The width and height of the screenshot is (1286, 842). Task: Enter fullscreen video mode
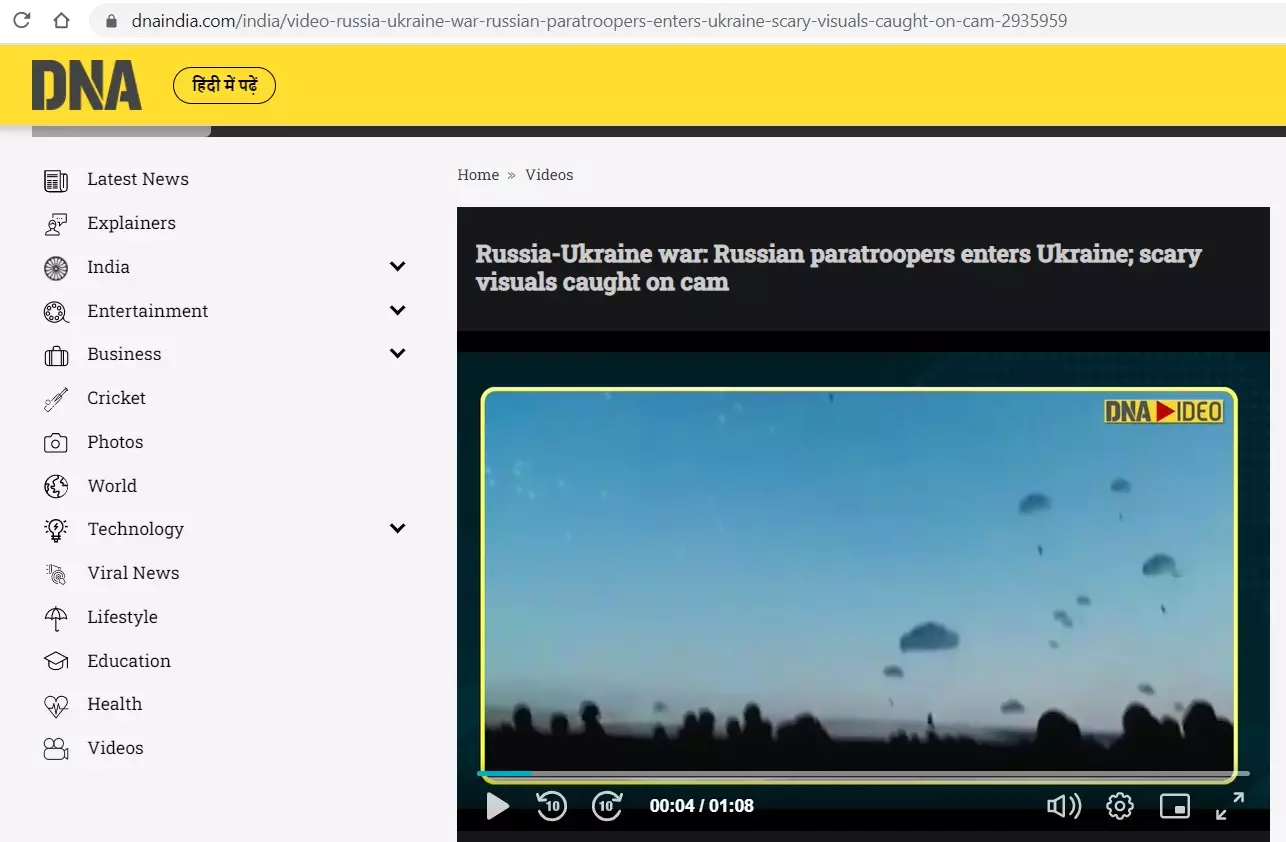pyautogui.click(x=1230, y=806)
